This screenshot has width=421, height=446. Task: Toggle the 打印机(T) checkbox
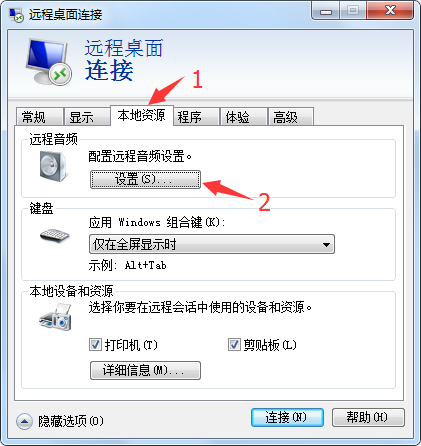[95, 345]
